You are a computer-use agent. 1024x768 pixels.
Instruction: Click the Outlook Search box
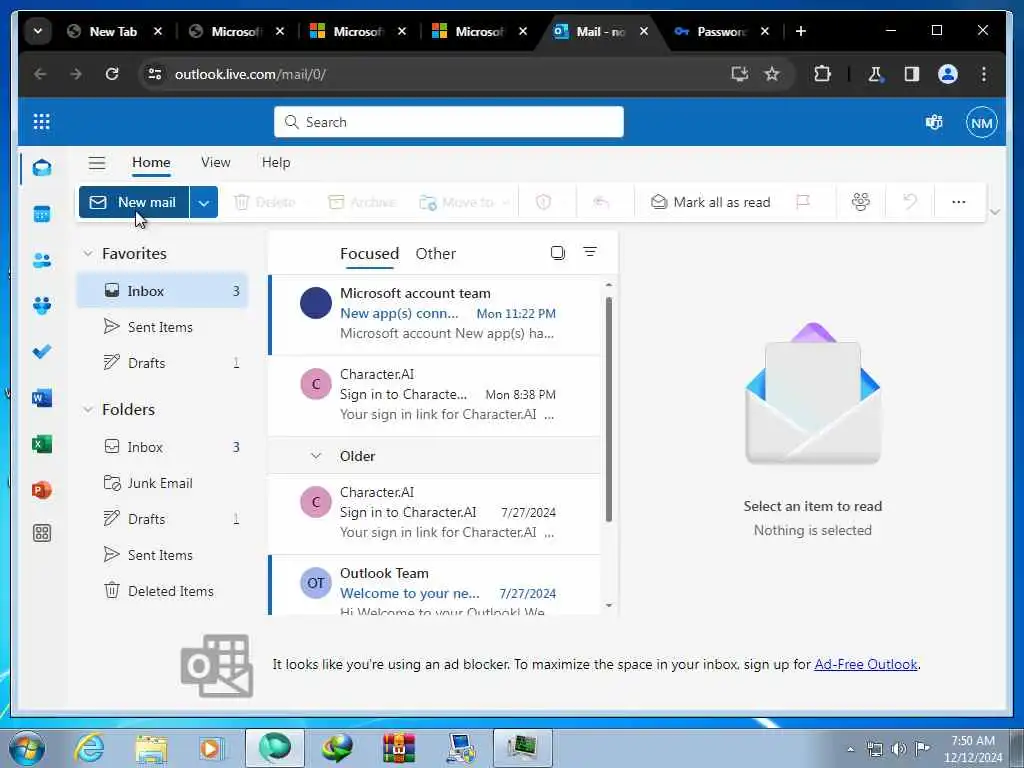(x=449, y=122)
